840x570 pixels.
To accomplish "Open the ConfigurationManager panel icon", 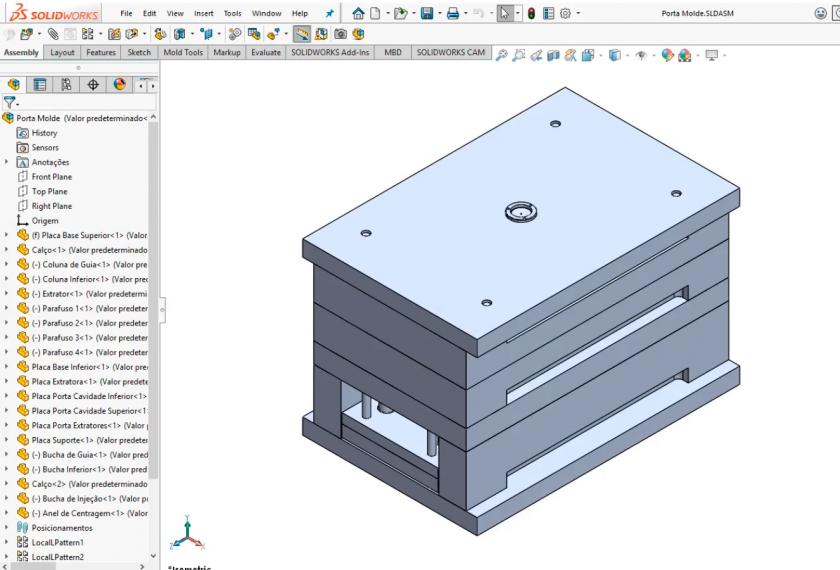I will pyautogui.click(x=66, y=85).
